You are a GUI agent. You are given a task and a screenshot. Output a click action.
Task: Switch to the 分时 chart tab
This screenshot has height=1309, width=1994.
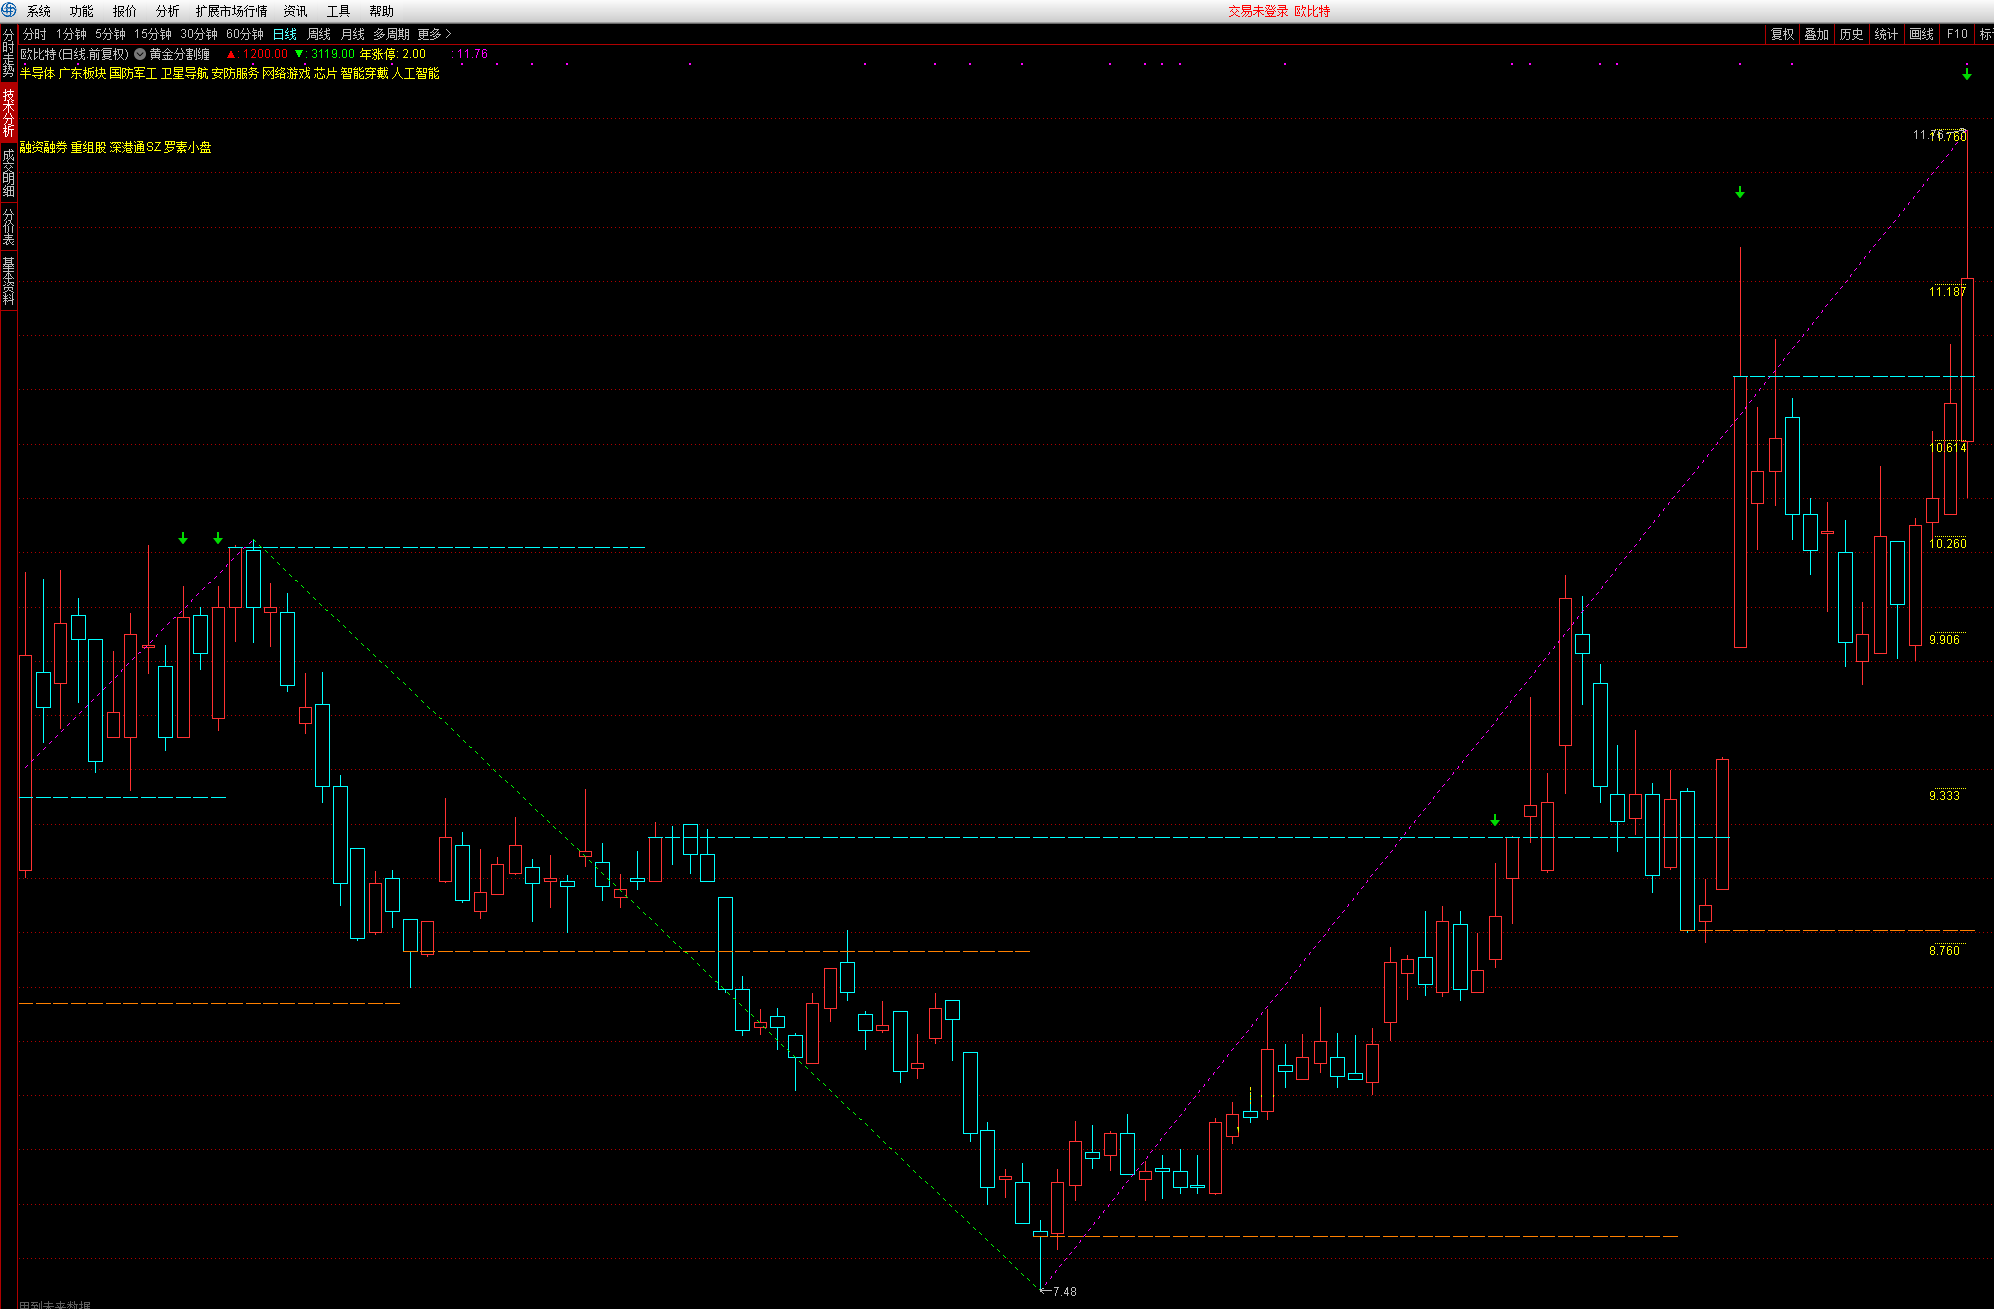pos(35,34)
